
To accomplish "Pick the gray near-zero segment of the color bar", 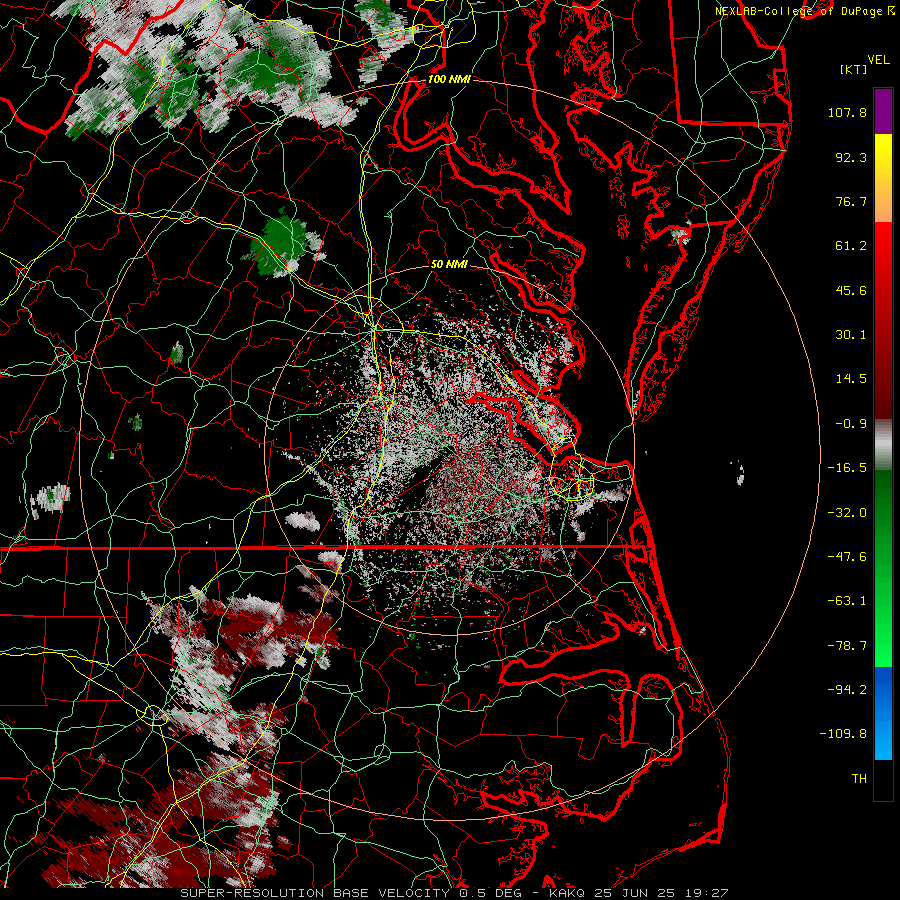I will (x=883, y=445).
